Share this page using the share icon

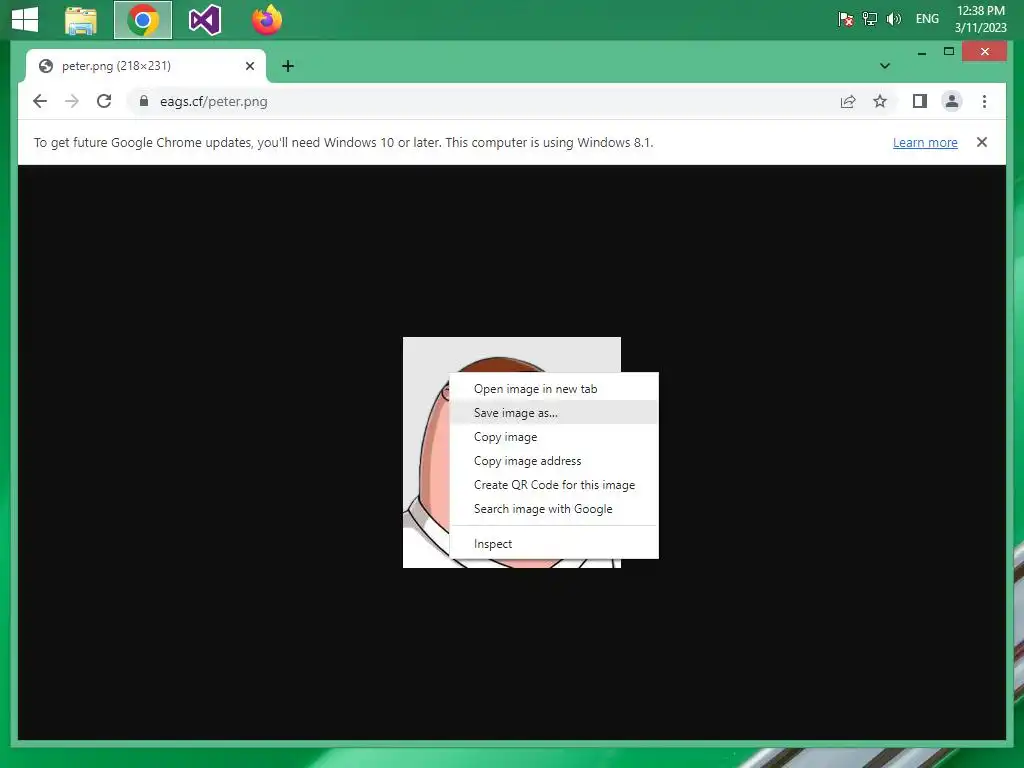pyautogui.click(x=848, y=101)
